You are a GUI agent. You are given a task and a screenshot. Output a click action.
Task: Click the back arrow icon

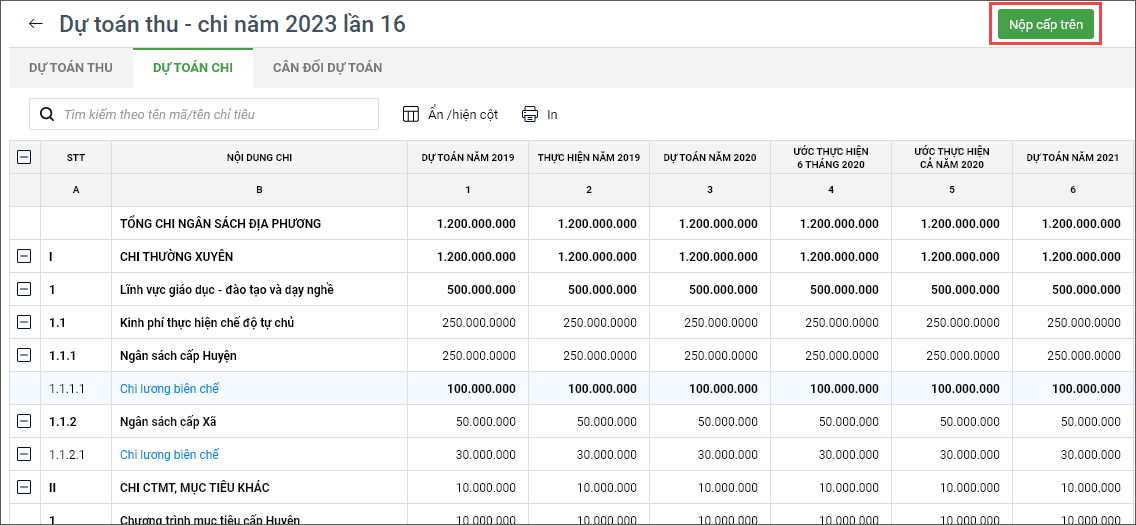click(x=36, y=24)
